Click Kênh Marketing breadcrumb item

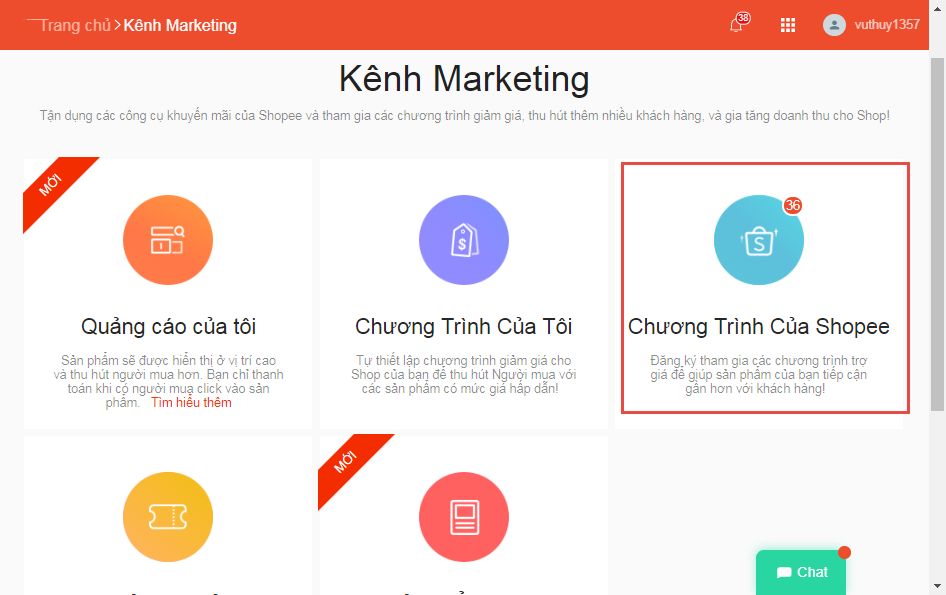(180, 25)
